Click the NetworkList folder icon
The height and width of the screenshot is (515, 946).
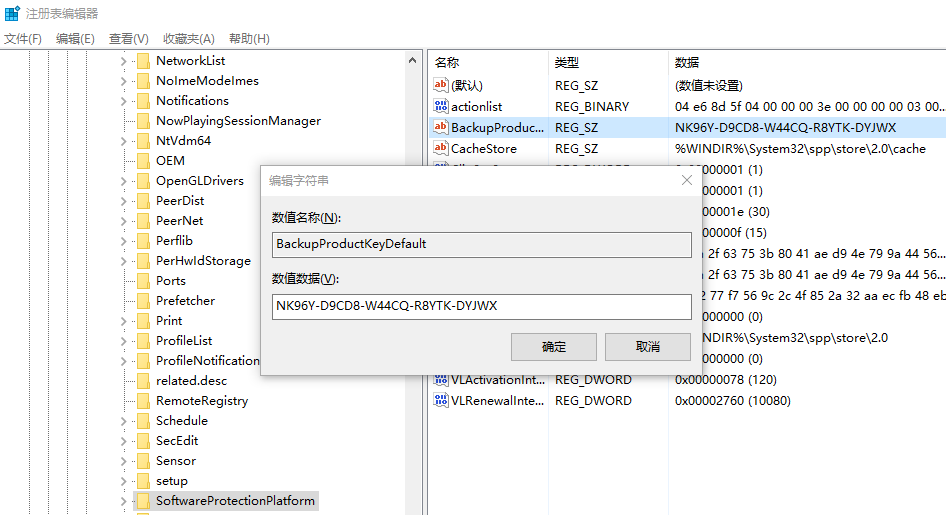[x=143, y=61]
